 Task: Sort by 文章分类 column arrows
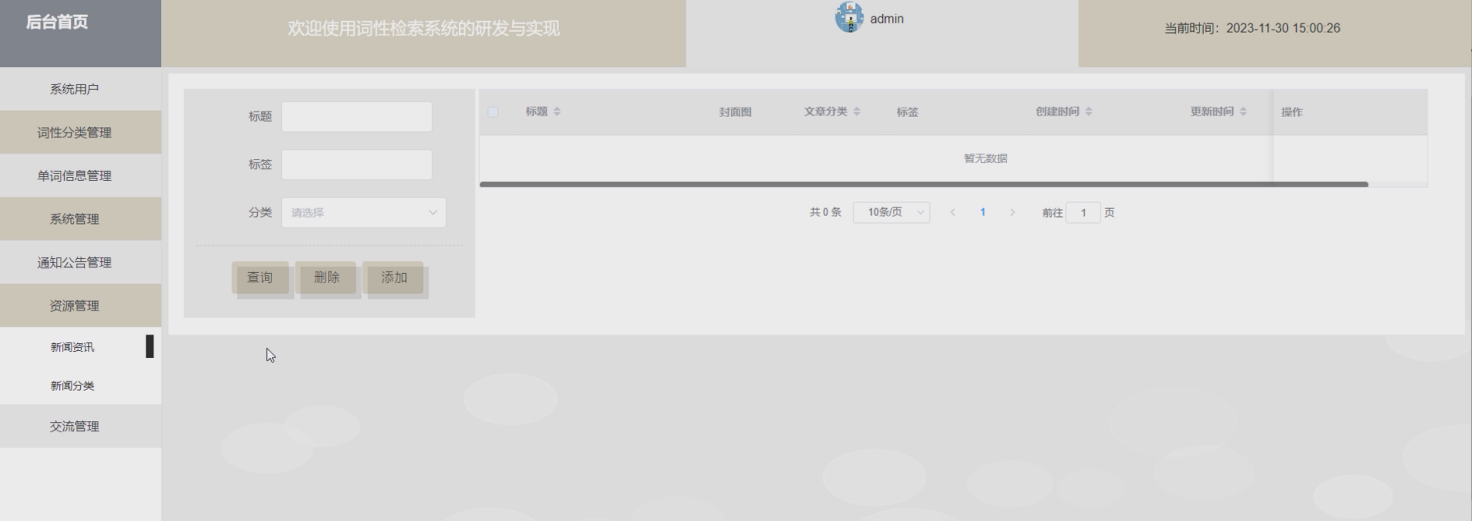(x=857, y=112)
